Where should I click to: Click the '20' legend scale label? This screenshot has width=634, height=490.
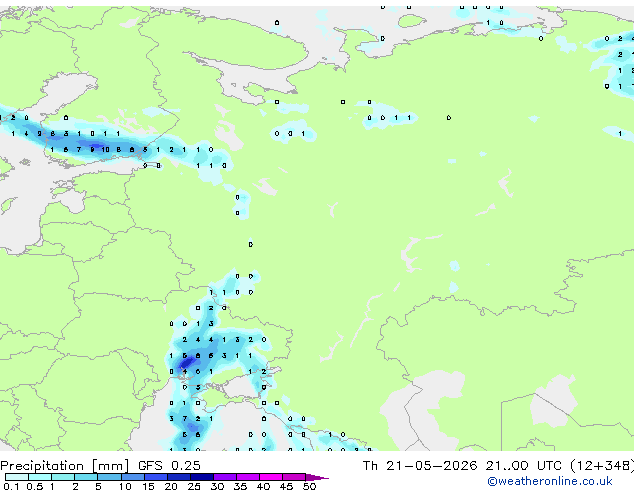[171, 486]
